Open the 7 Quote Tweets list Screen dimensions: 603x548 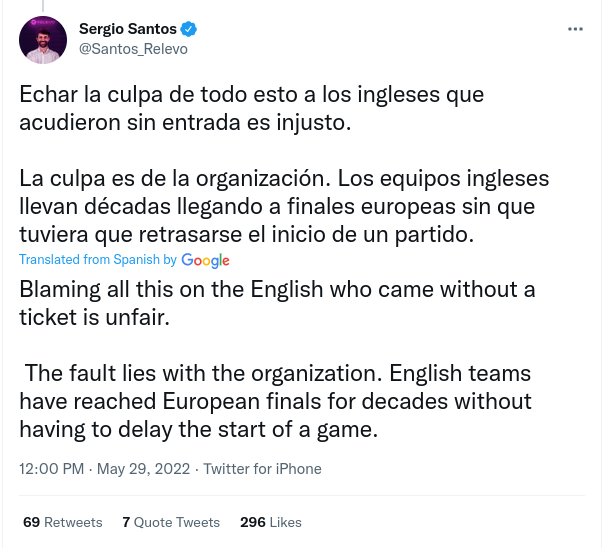[171, 522]
